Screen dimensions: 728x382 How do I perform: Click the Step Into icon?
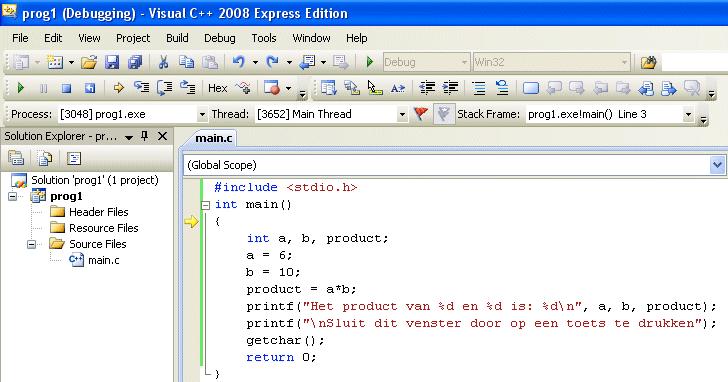142,88
